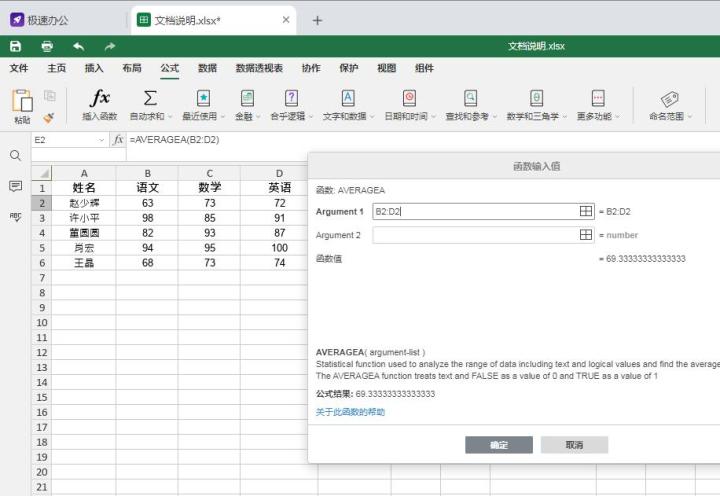This screenshot has width=720, height=496.
Task: Cancel the function dialog with 取消
Action: click(574, 445)
